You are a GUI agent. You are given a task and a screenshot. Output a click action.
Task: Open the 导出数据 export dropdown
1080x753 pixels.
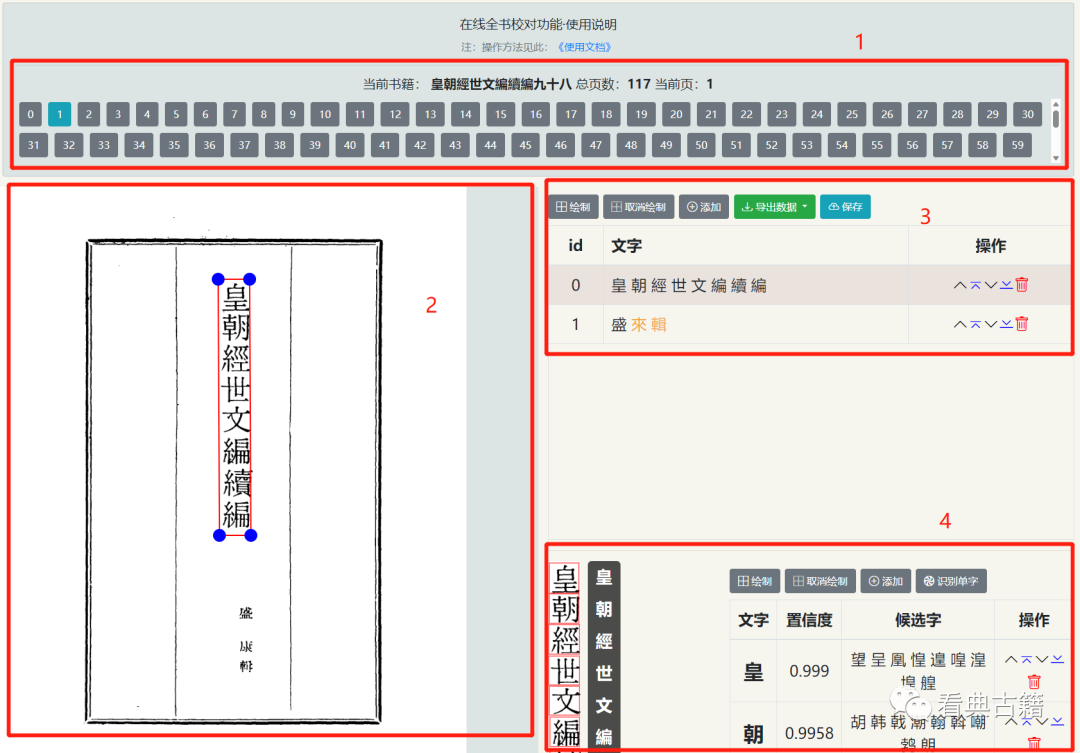pos(774,207)
